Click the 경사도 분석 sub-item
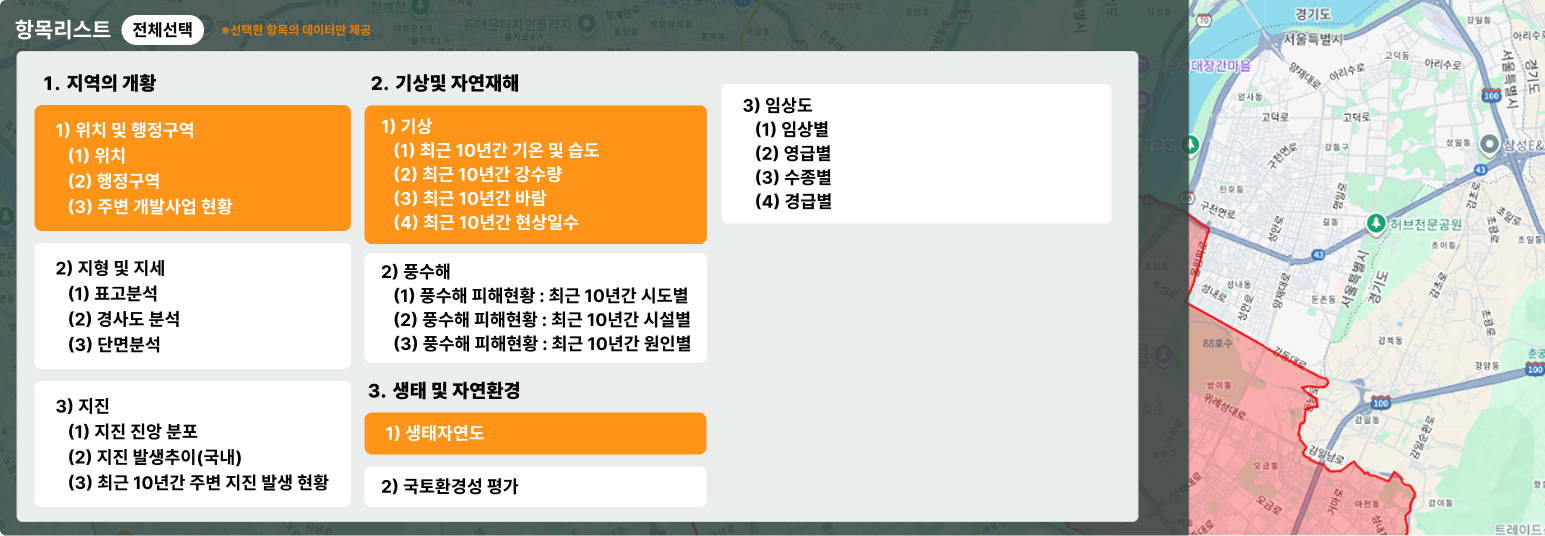The width and height of the screenshot is (1545, 536). pyautogui.click(x=124, y=319)
